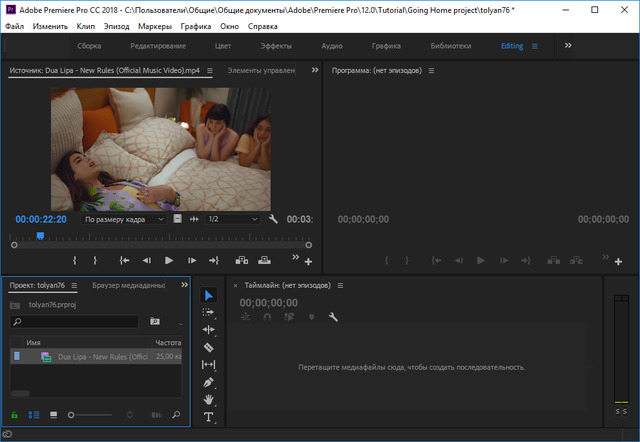The image size is (640, 442).
Task: Choose the Hand tool
Action: (x=209, y=399)
